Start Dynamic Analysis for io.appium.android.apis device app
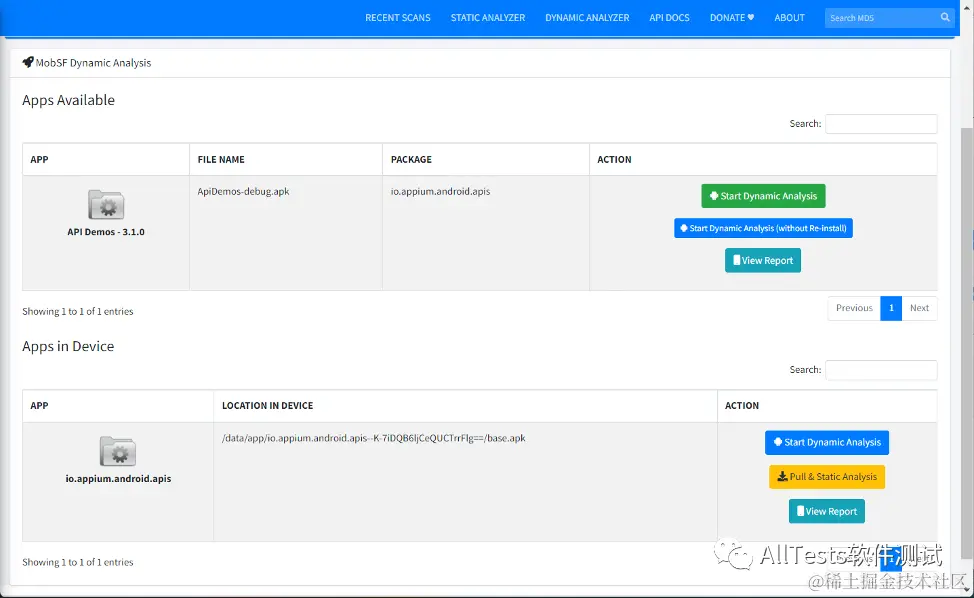This screenshot has width=974, height=598. (827, 442)
